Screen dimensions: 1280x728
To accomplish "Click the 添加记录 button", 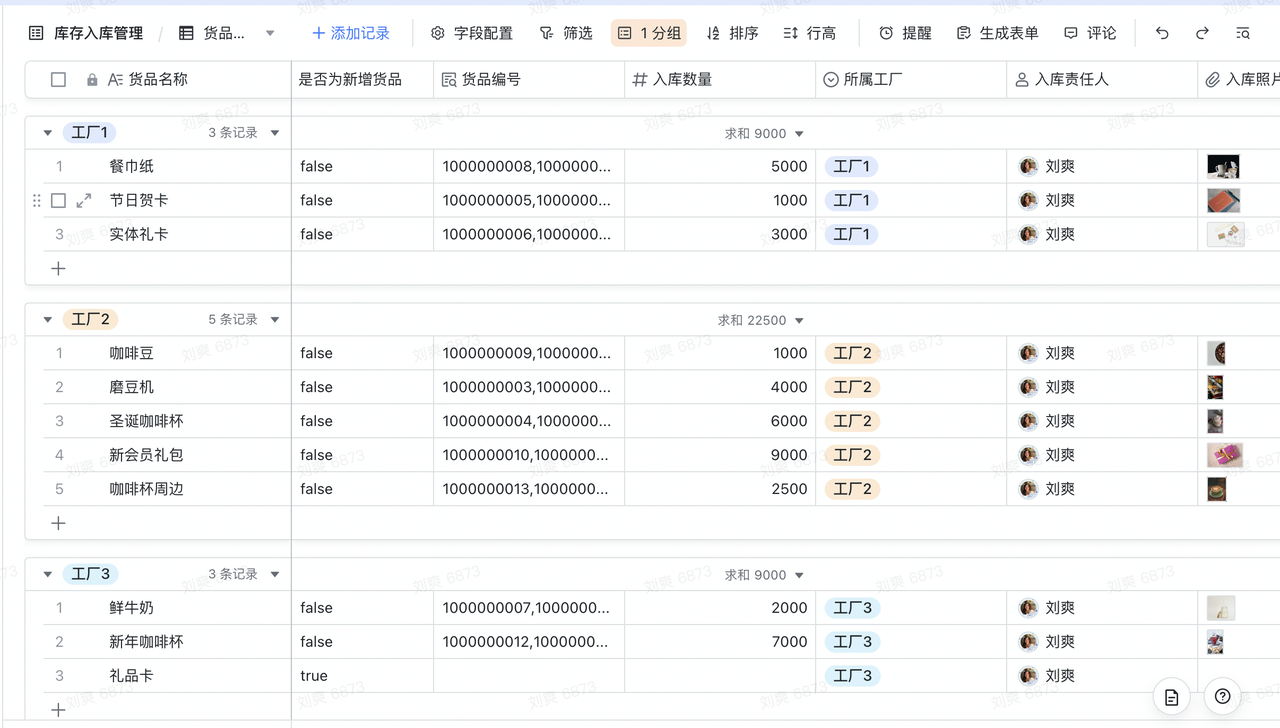I will pos(350,33).
